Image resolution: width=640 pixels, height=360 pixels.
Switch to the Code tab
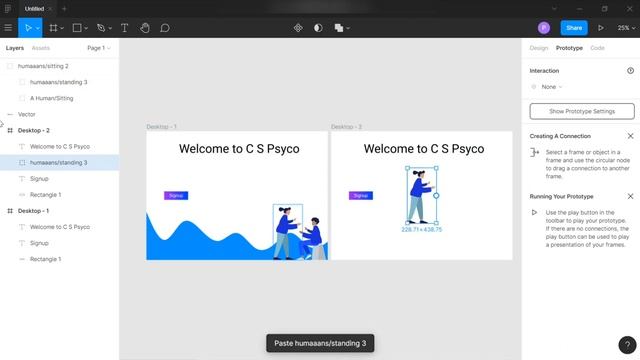click(597, 48)
